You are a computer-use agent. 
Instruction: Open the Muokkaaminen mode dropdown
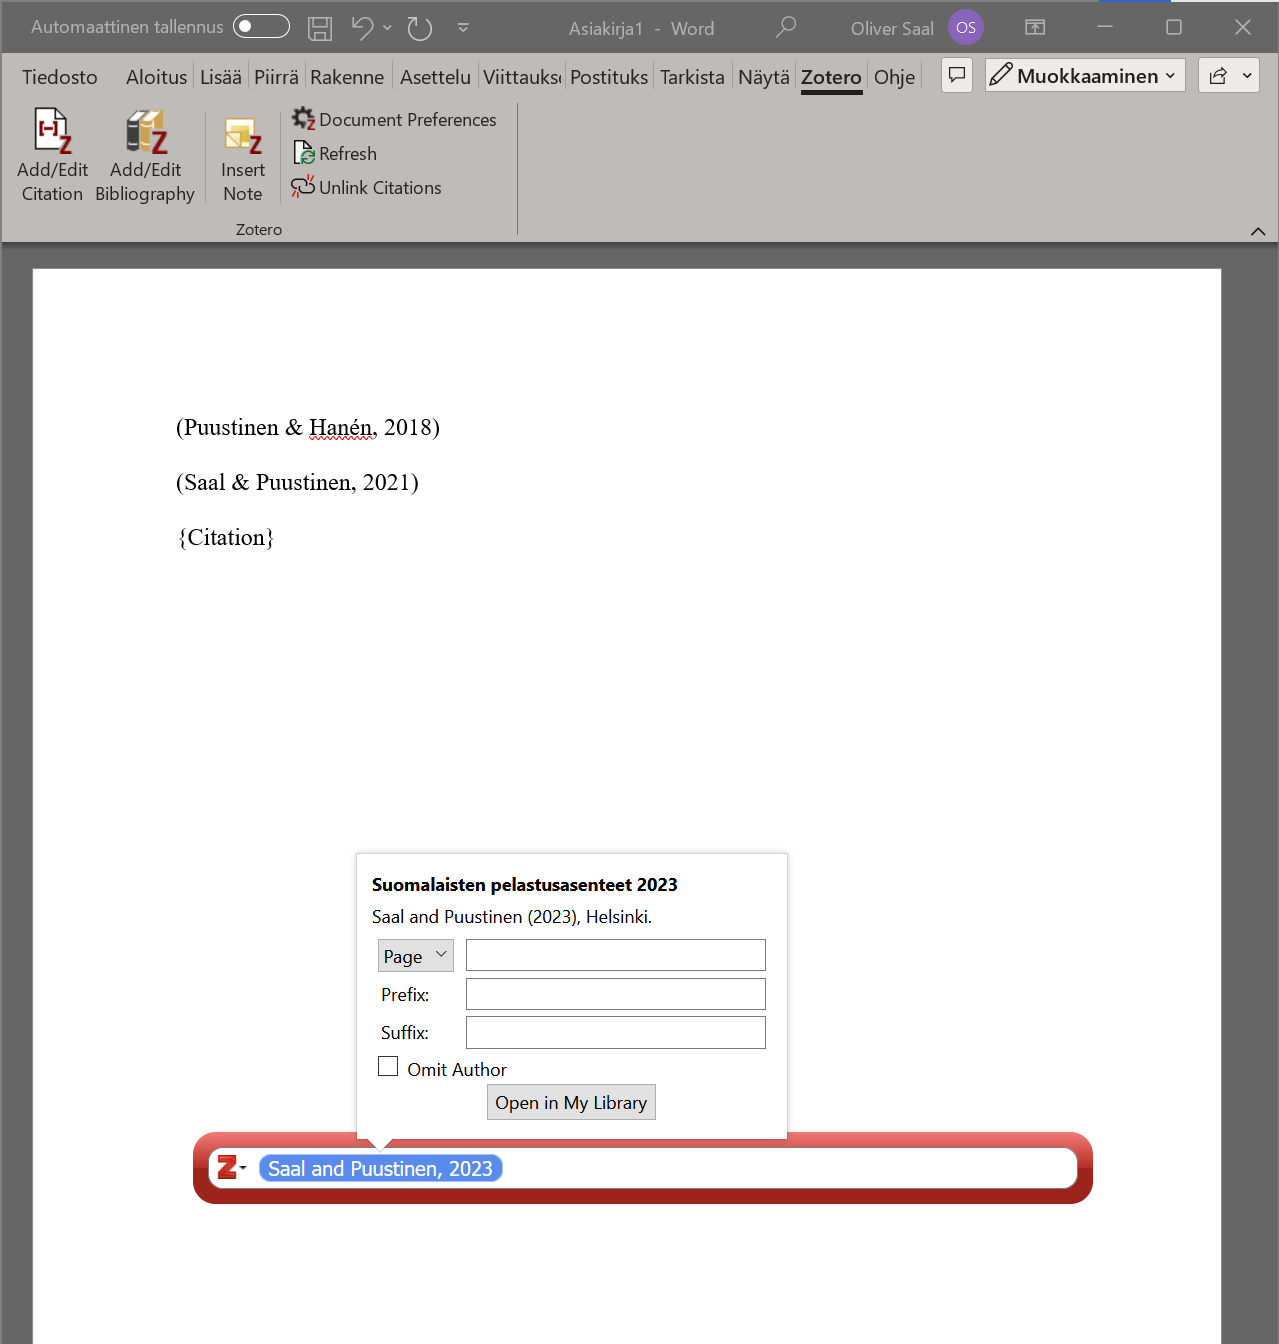click(x=1085, y=75)
